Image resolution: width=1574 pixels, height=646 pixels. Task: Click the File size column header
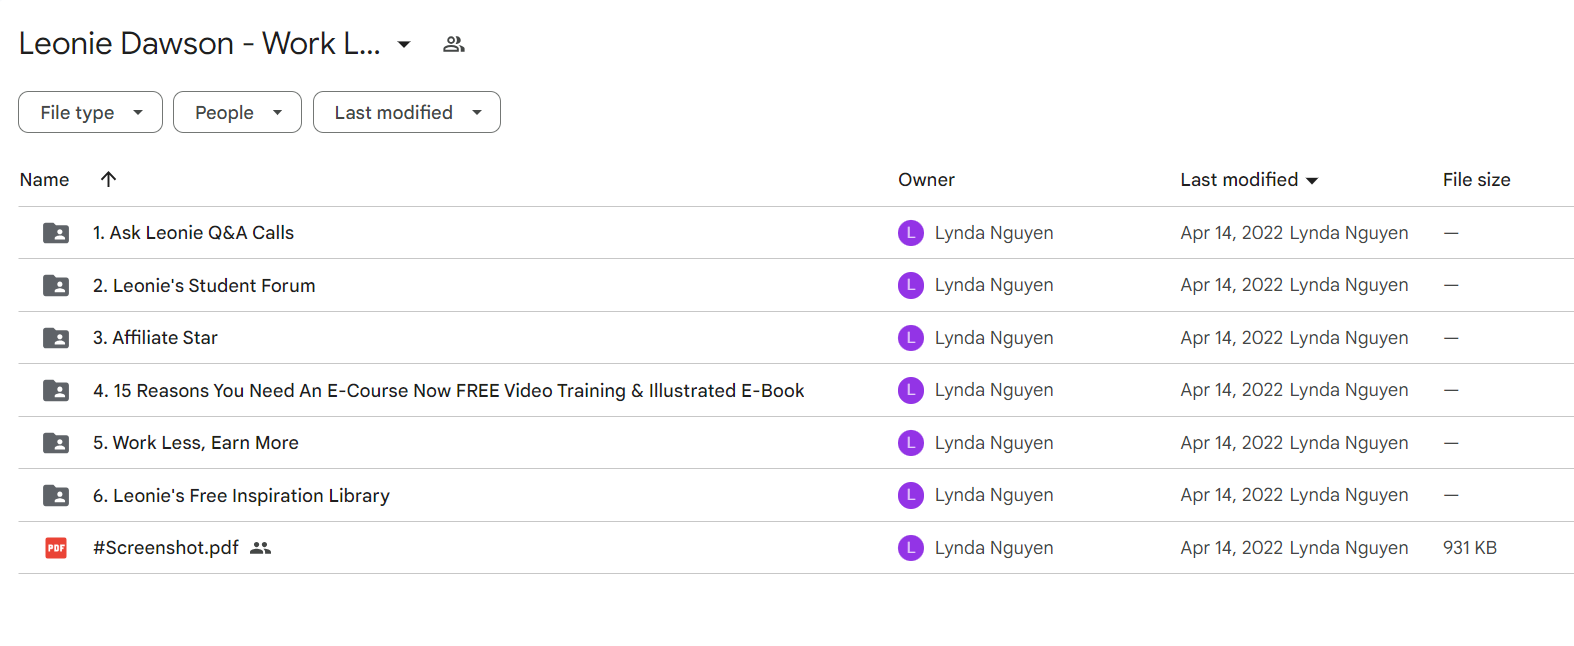(1476, 180)
